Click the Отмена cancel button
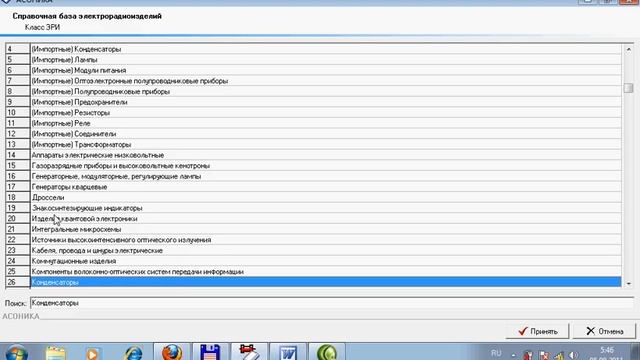Viewport: 640px width, 360px height. click(604, 331)
